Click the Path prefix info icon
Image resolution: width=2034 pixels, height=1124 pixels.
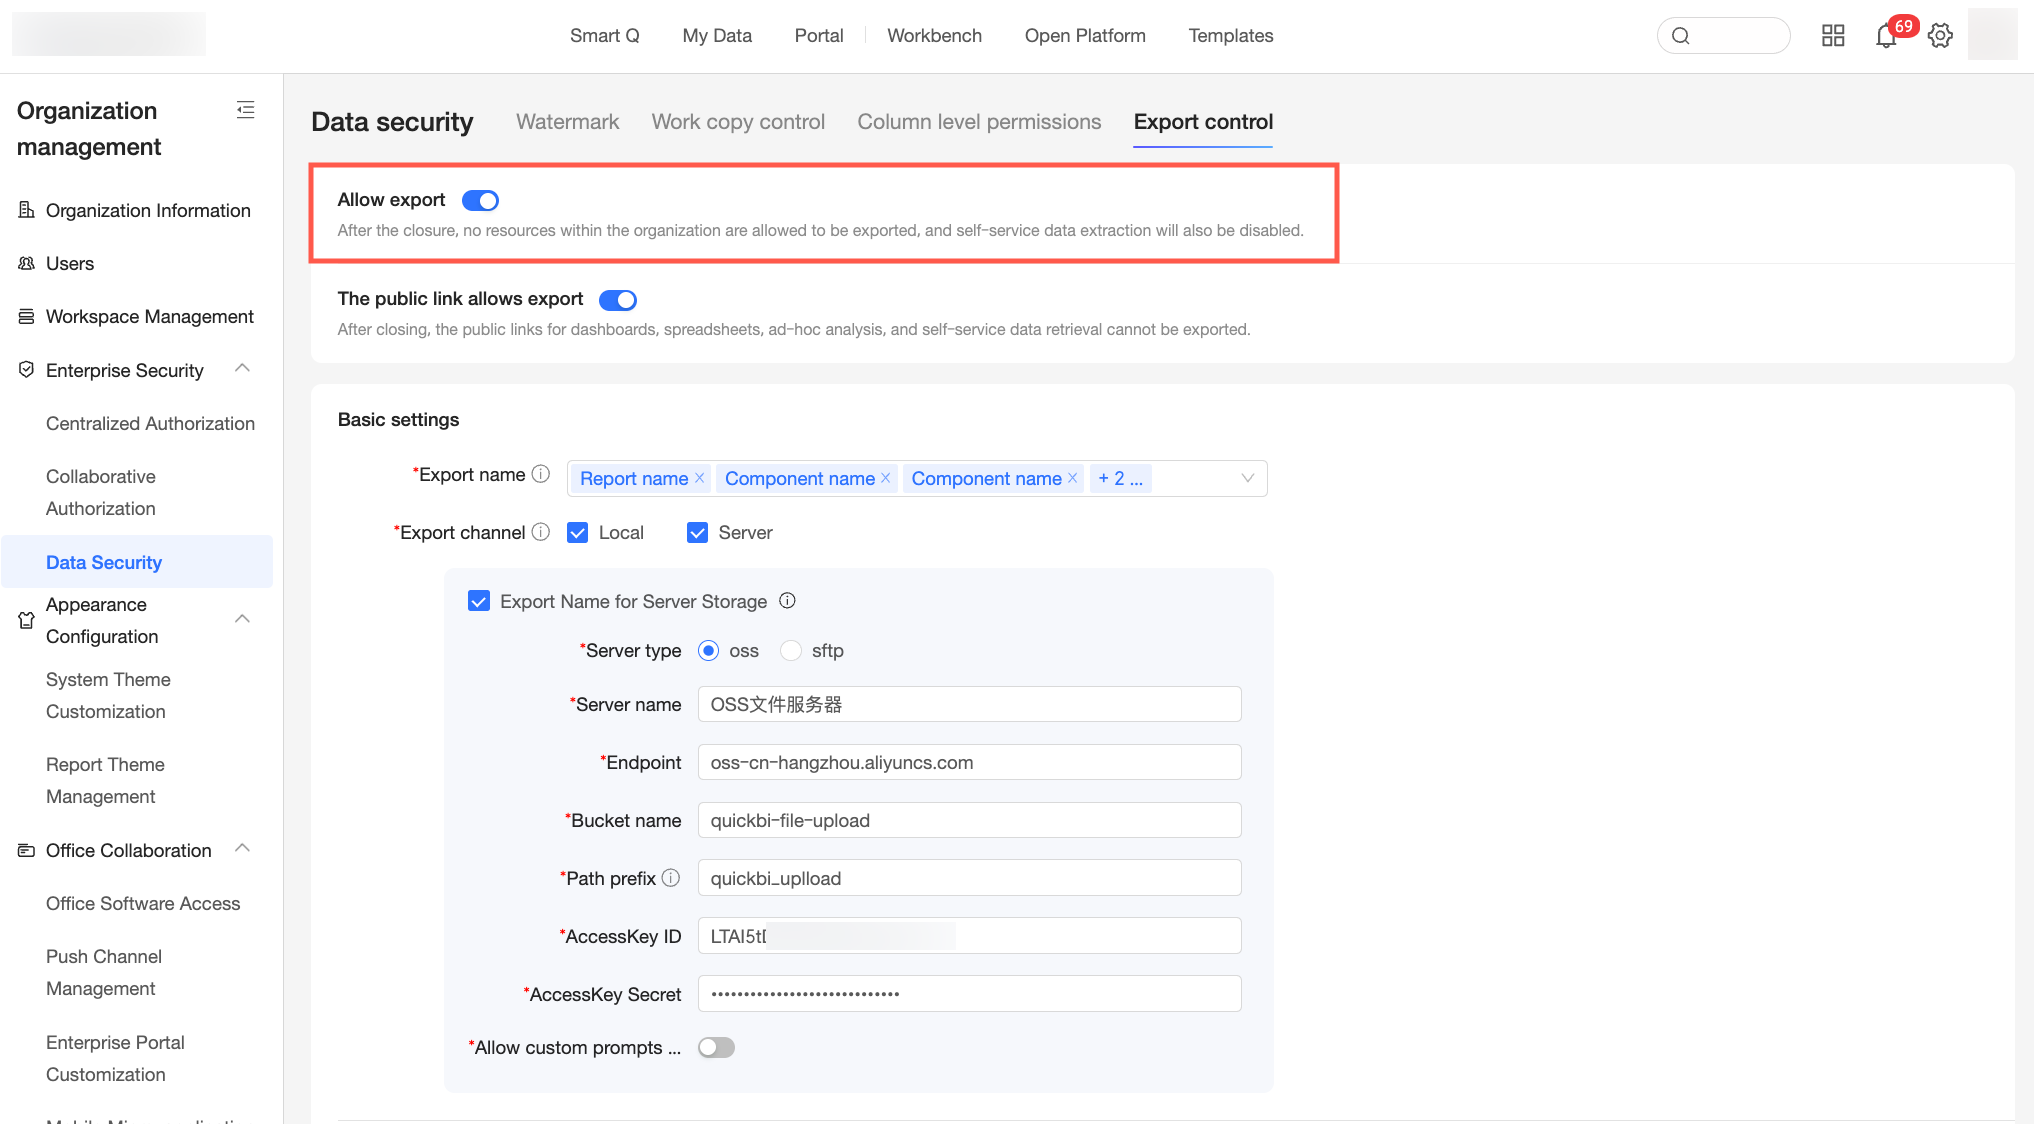(x=671, y=878)
